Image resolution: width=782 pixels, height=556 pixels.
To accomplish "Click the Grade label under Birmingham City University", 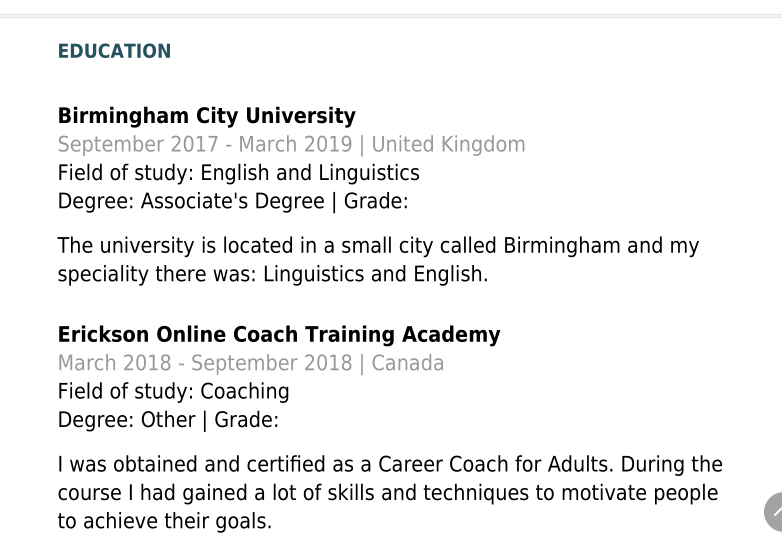I will point(376,201).
